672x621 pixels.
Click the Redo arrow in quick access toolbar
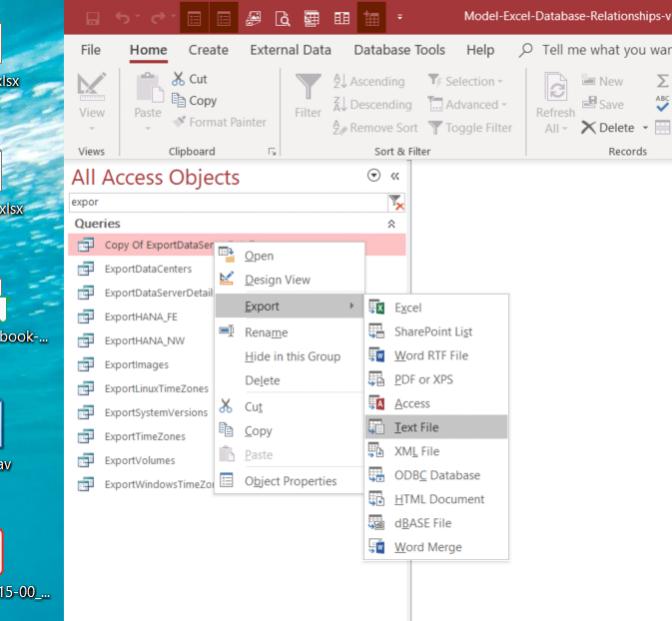(158, 18)
